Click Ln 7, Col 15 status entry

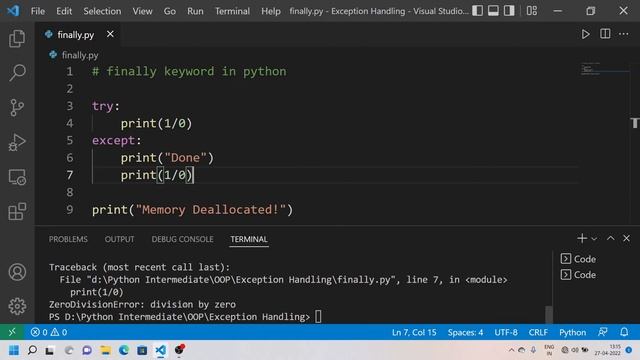(x=414, y=332)
